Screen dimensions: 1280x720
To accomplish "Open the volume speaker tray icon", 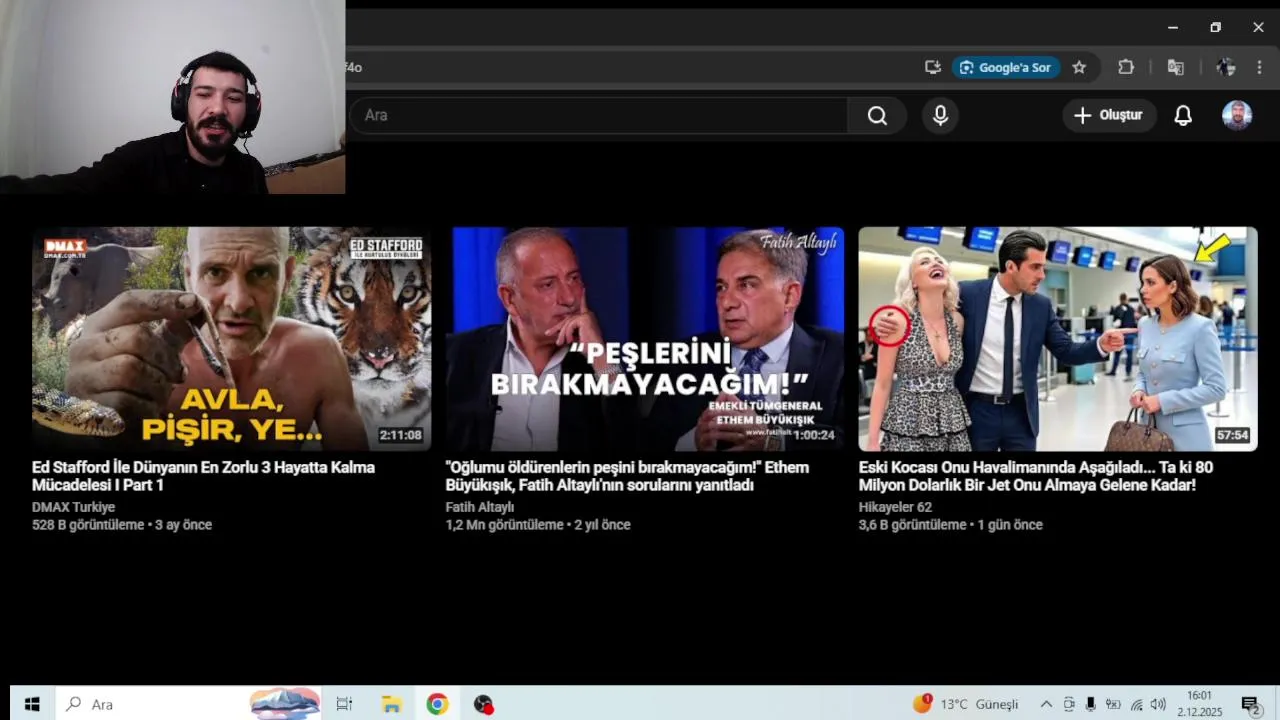I will (1158, 704).
